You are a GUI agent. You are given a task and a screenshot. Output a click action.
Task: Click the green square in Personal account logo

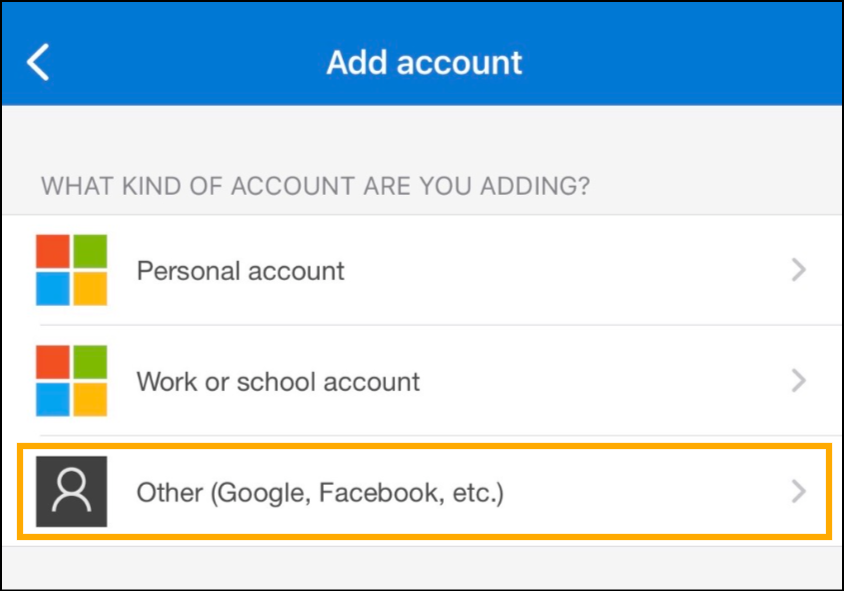(x=89, y=252)
